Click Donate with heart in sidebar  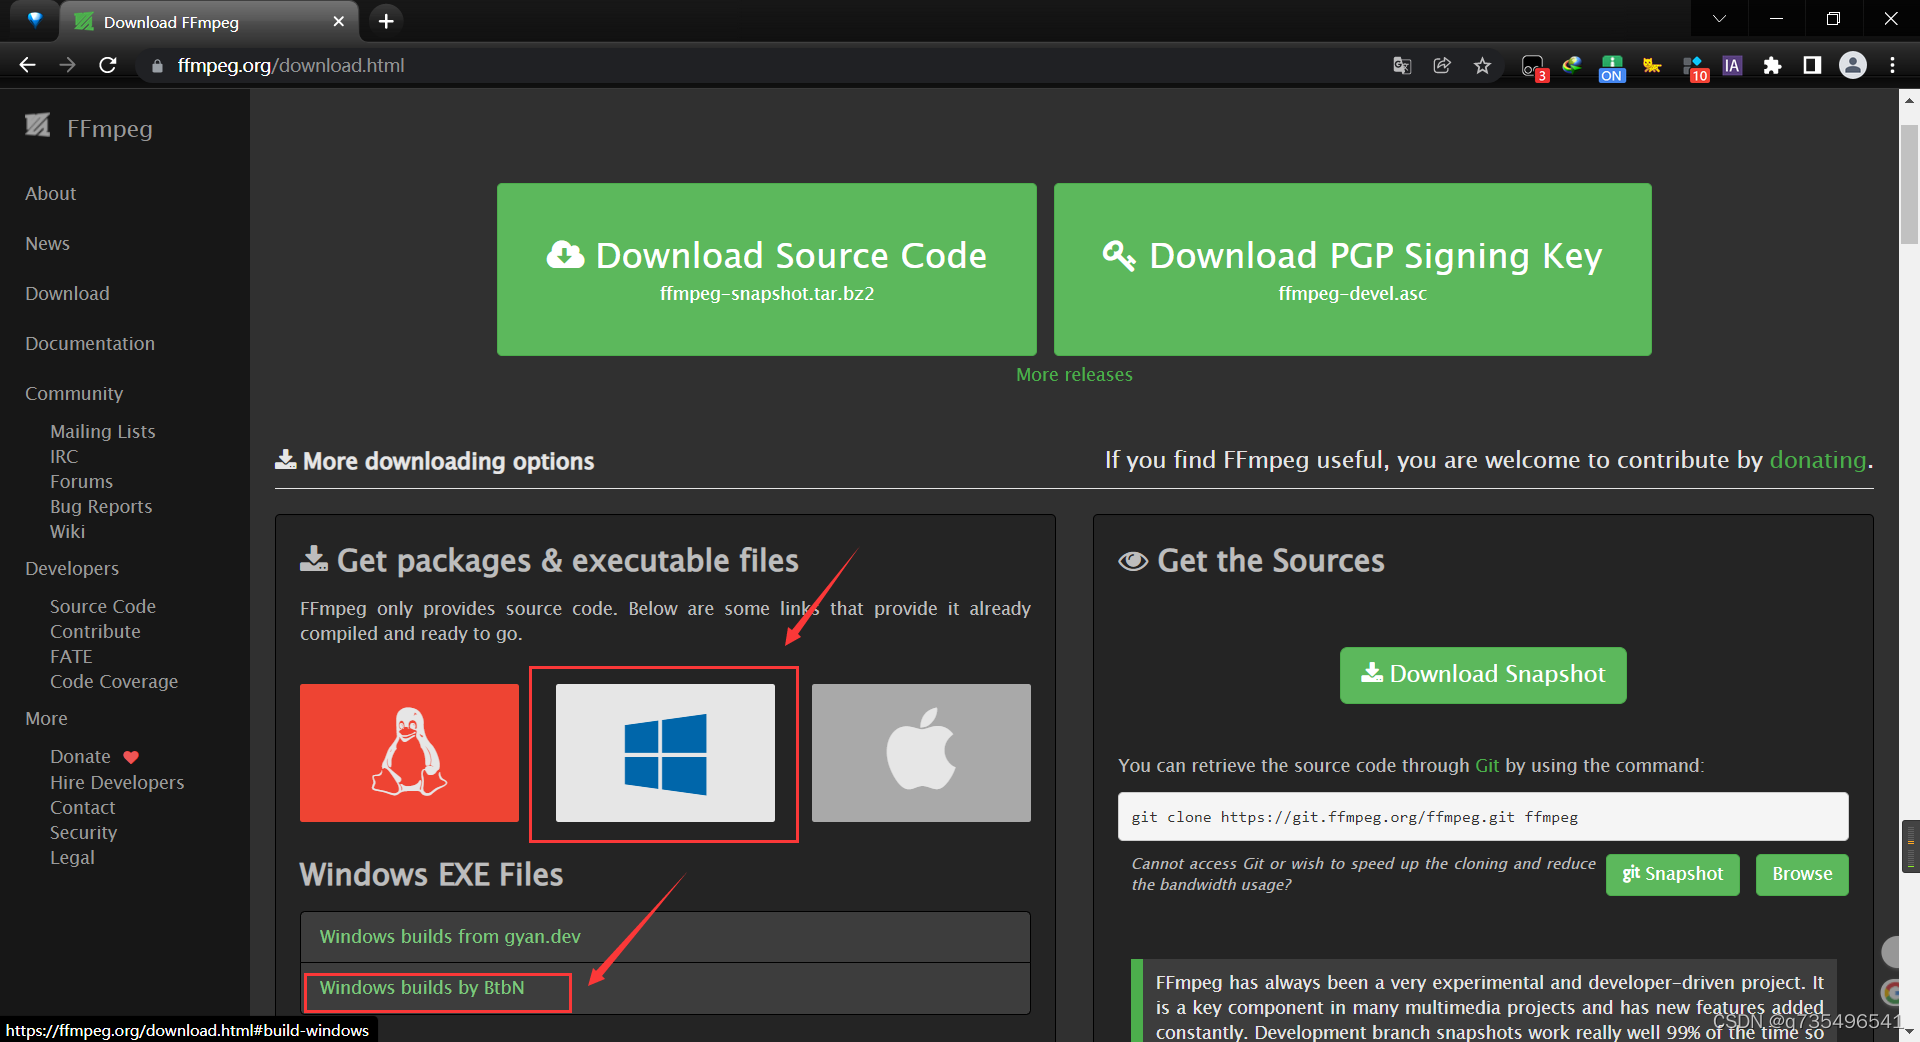(x=95, y=757)
